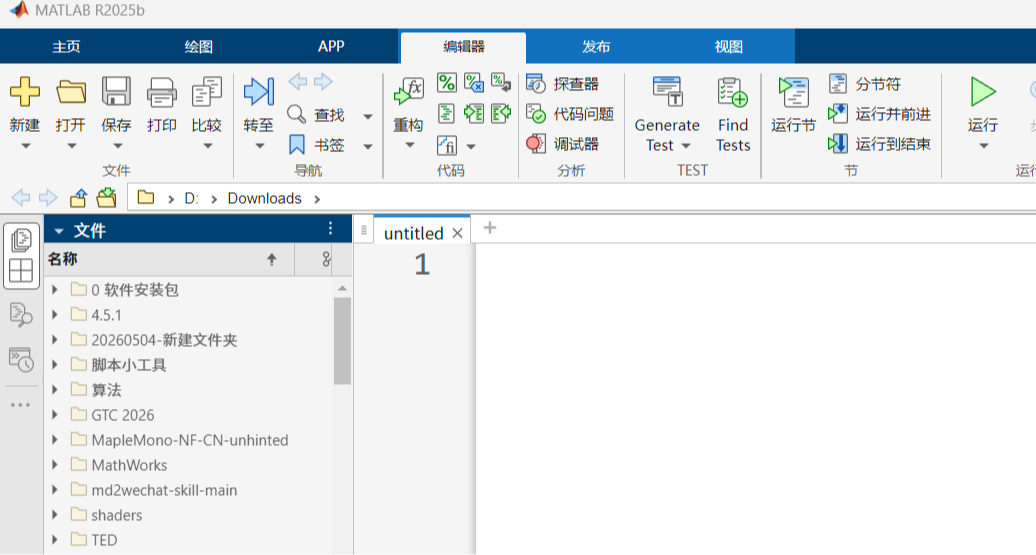This screenshot has height=555, width=1036.
Task: Click the 运行到结束 button
Action: click(879, 143)
